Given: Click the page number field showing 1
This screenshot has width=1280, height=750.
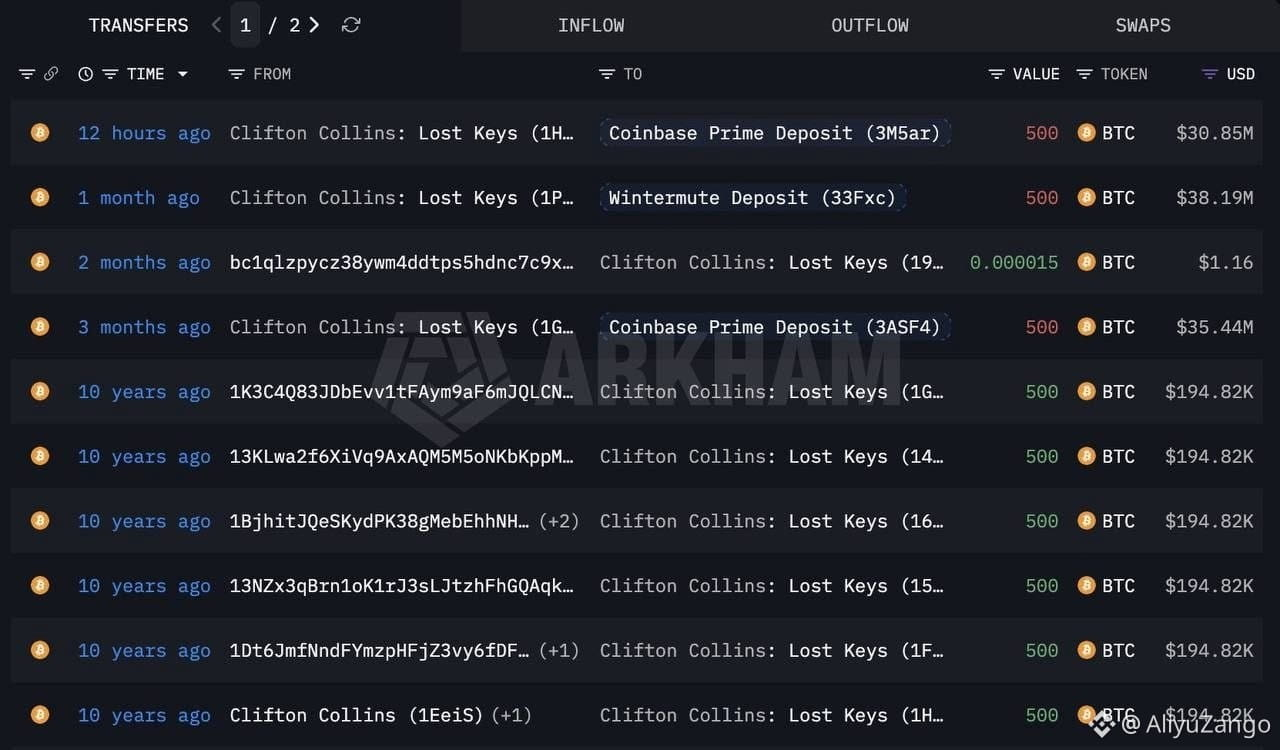Looking at the screenshot, I should point(245,25).
